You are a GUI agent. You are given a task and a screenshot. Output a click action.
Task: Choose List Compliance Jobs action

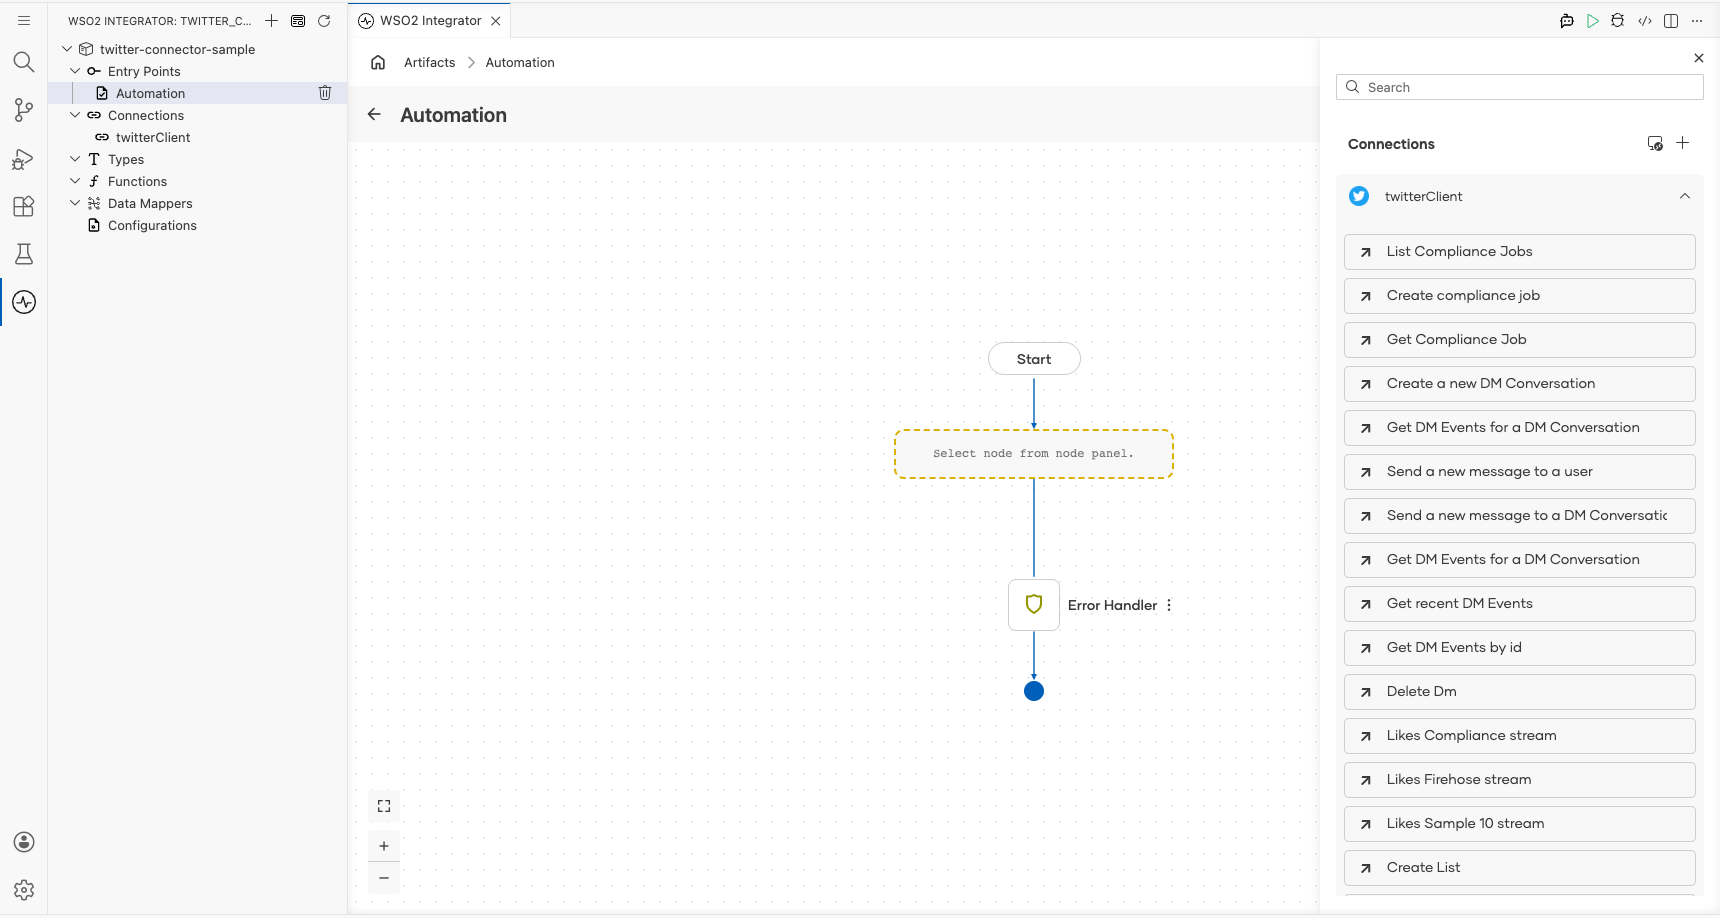pos(1520,252)
